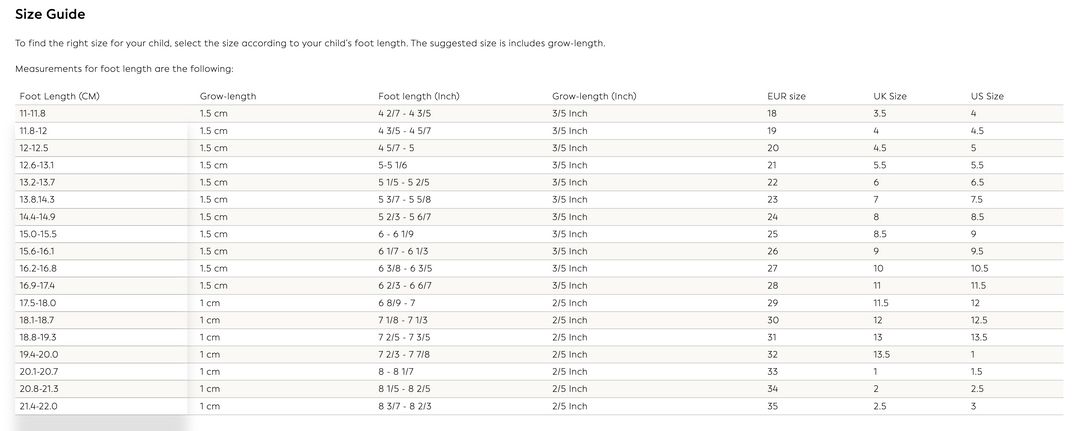The height and width of the screenshot is (431, 1080).
Task: Select the EUR size 25 cell
Action: tap(773, 234)
